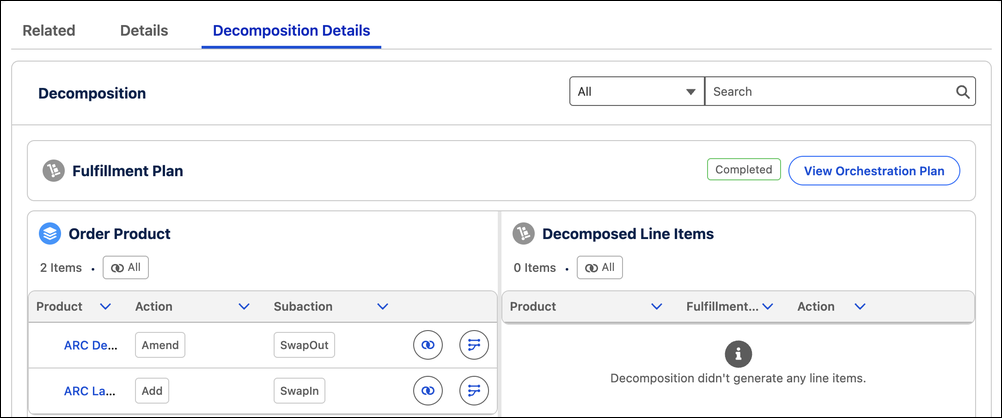This screenshot has height=418, width=1002.
Task: Expand the Subaction column menu
Action: click(383, 307)
